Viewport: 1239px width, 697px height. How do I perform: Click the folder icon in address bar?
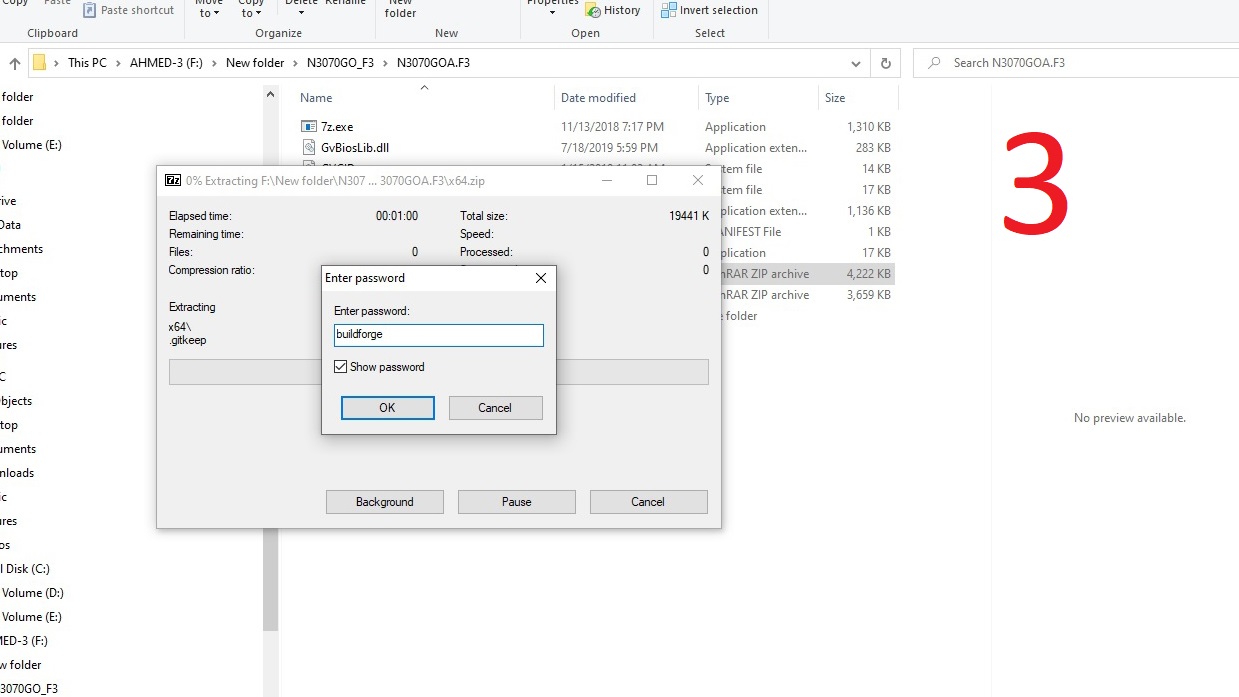coord(40,63)
